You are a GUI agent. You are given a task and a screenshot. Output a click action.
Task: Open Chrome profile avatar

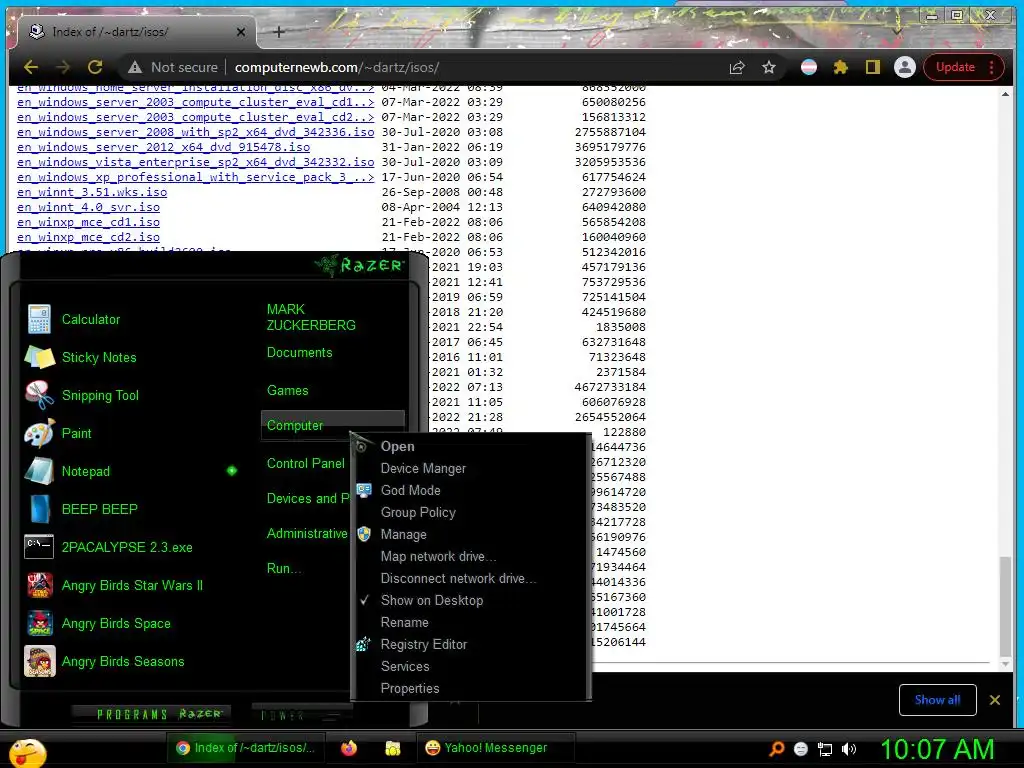click(x=904, y=67)
